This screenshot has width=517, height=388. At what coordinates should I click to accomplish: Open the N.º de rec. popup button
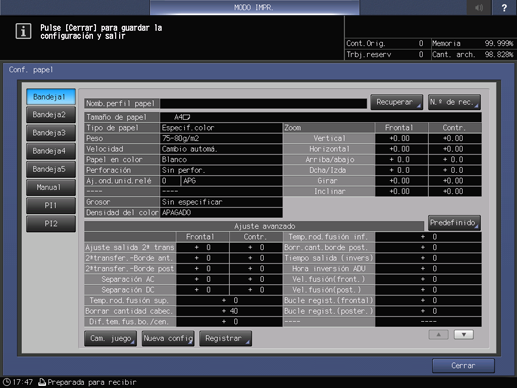pyautogui.click(x=454, y=102)
